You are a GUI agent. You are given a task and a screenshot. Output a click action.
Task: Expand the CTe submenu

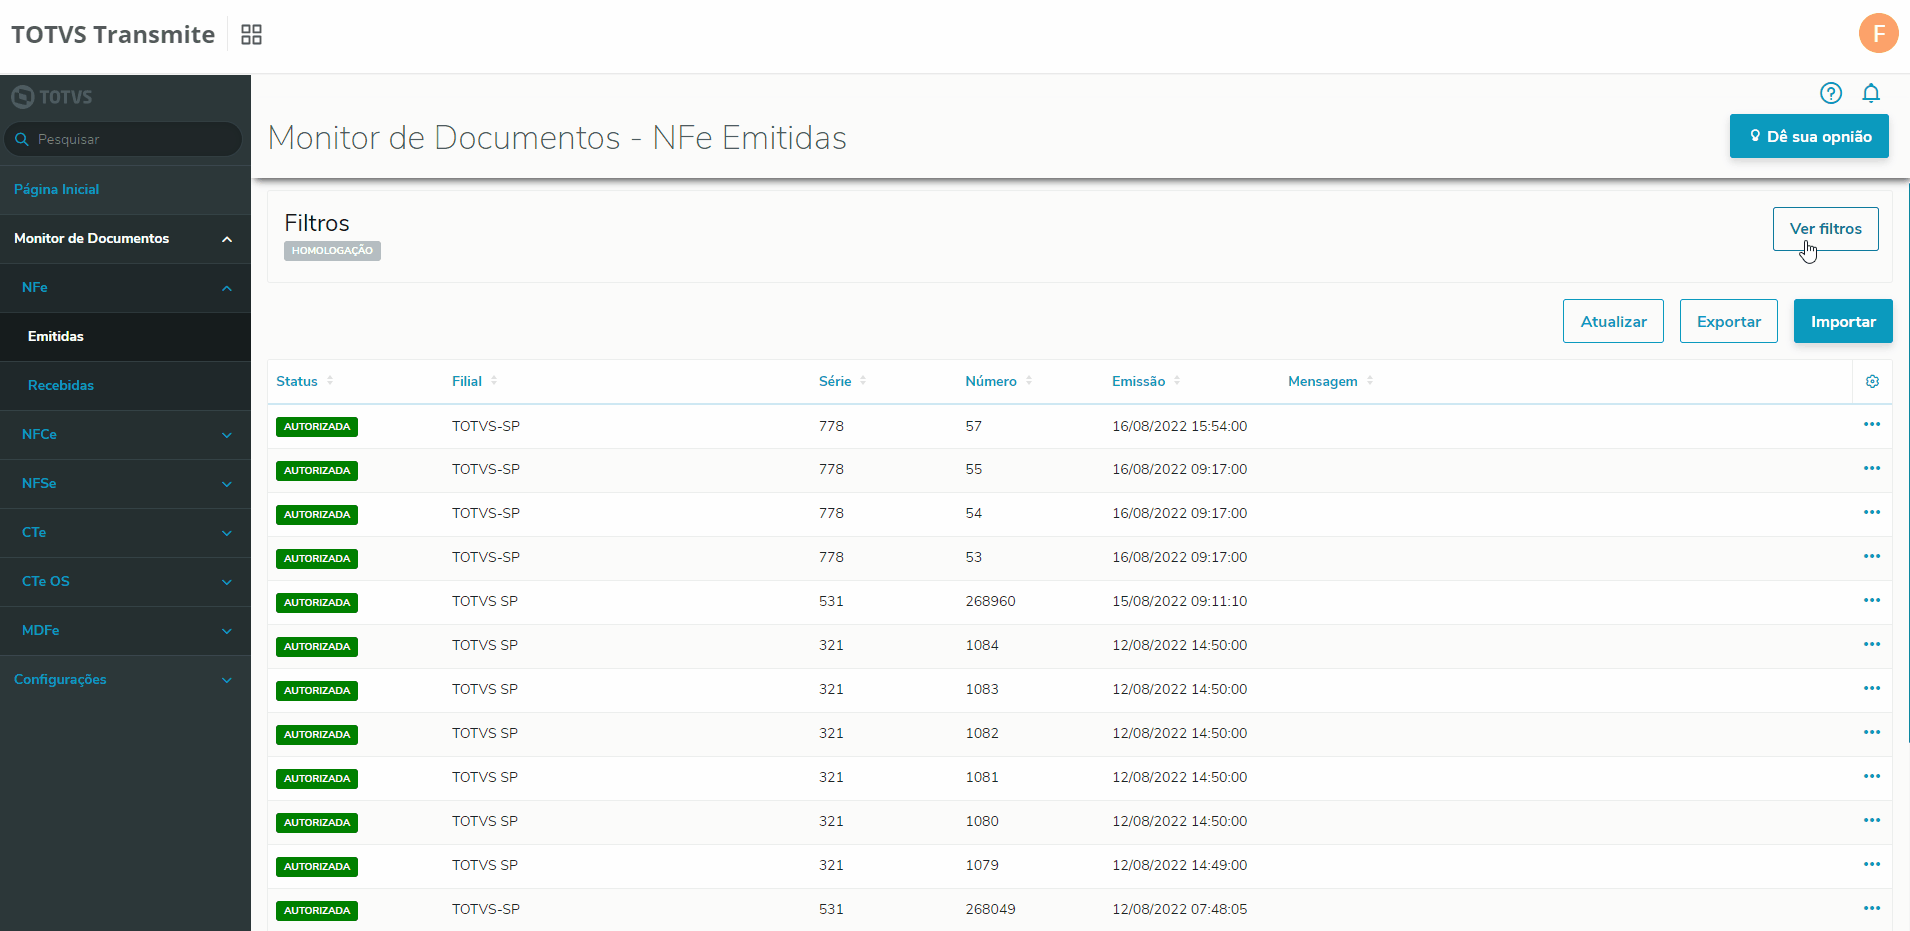coord(125,533)
